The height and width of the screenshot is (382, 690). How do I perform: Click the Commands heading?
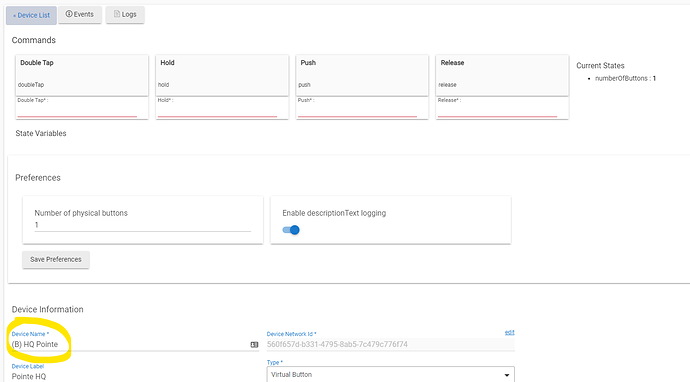(34, 40)
